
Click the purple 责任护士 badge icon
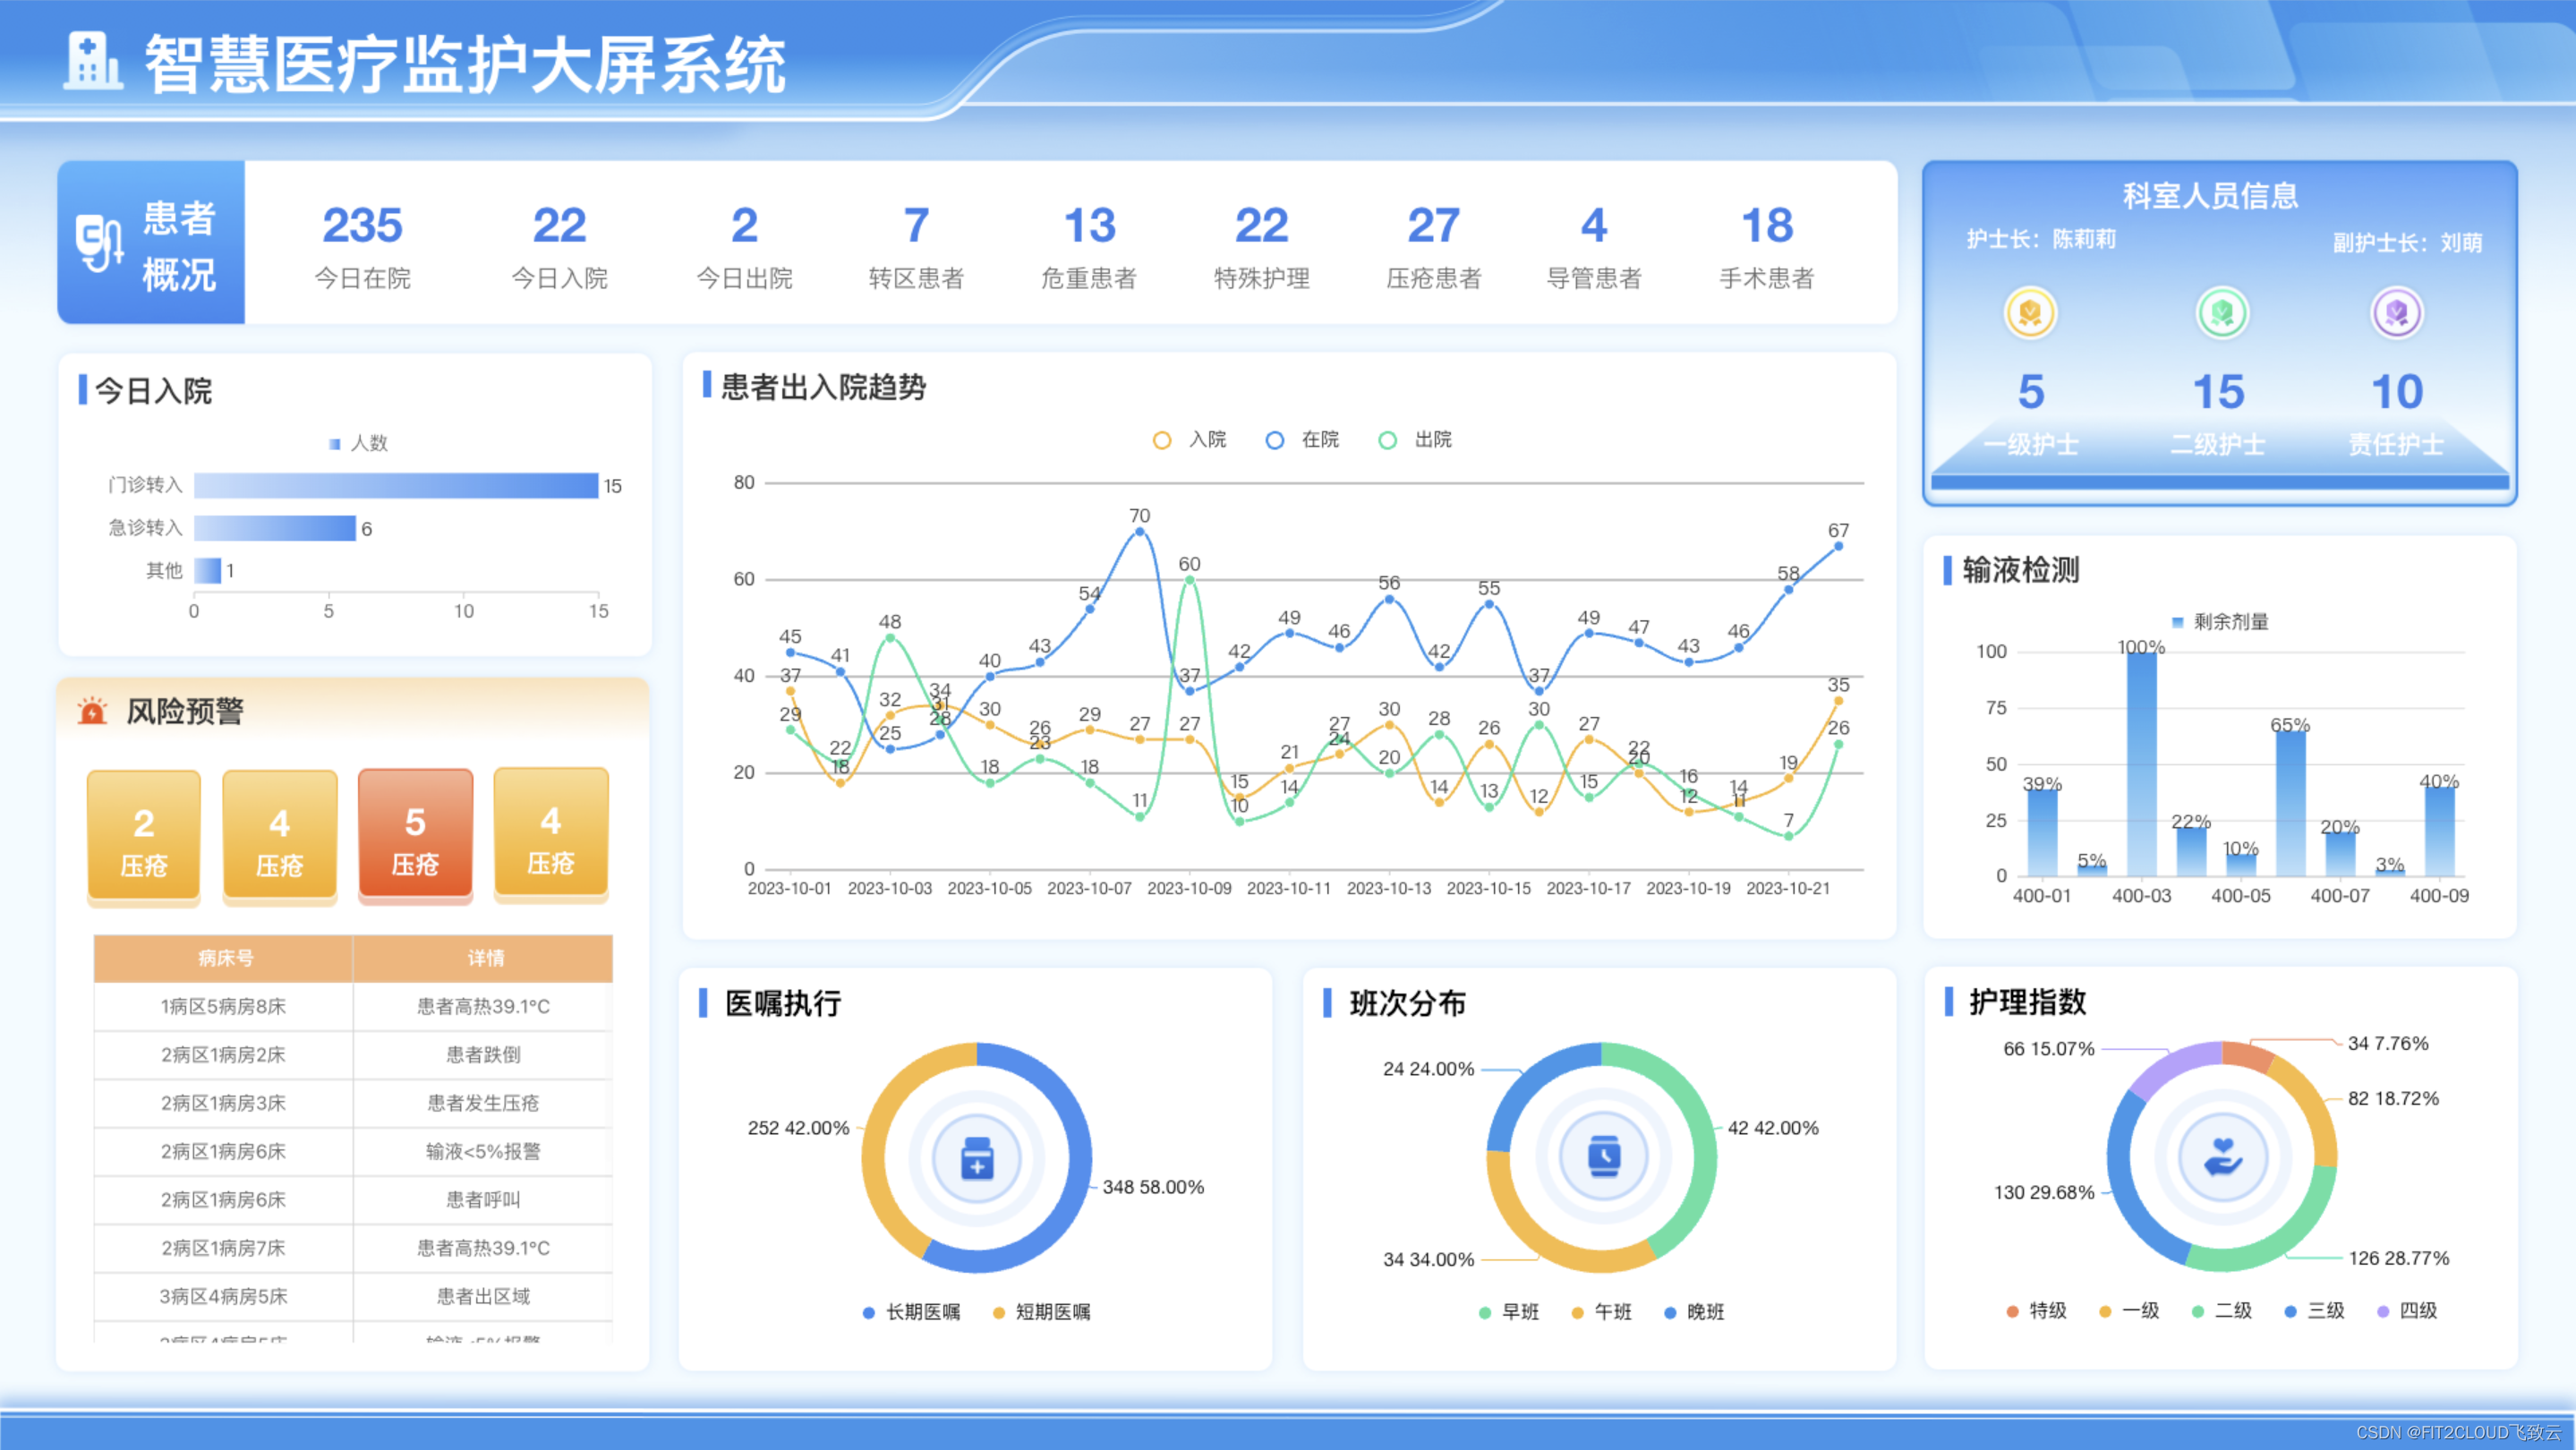(2396, 313)
